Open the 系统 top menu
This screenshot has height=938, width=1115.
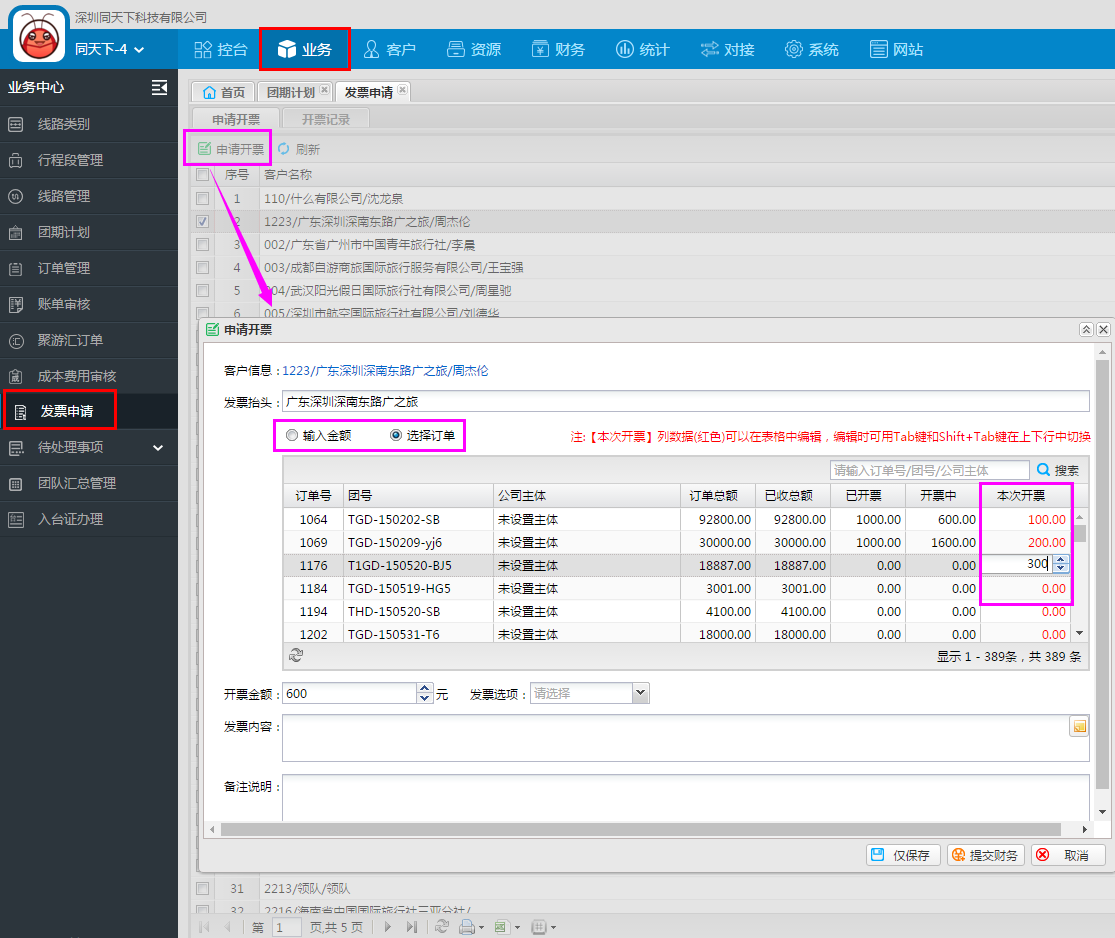coord(812,49)
